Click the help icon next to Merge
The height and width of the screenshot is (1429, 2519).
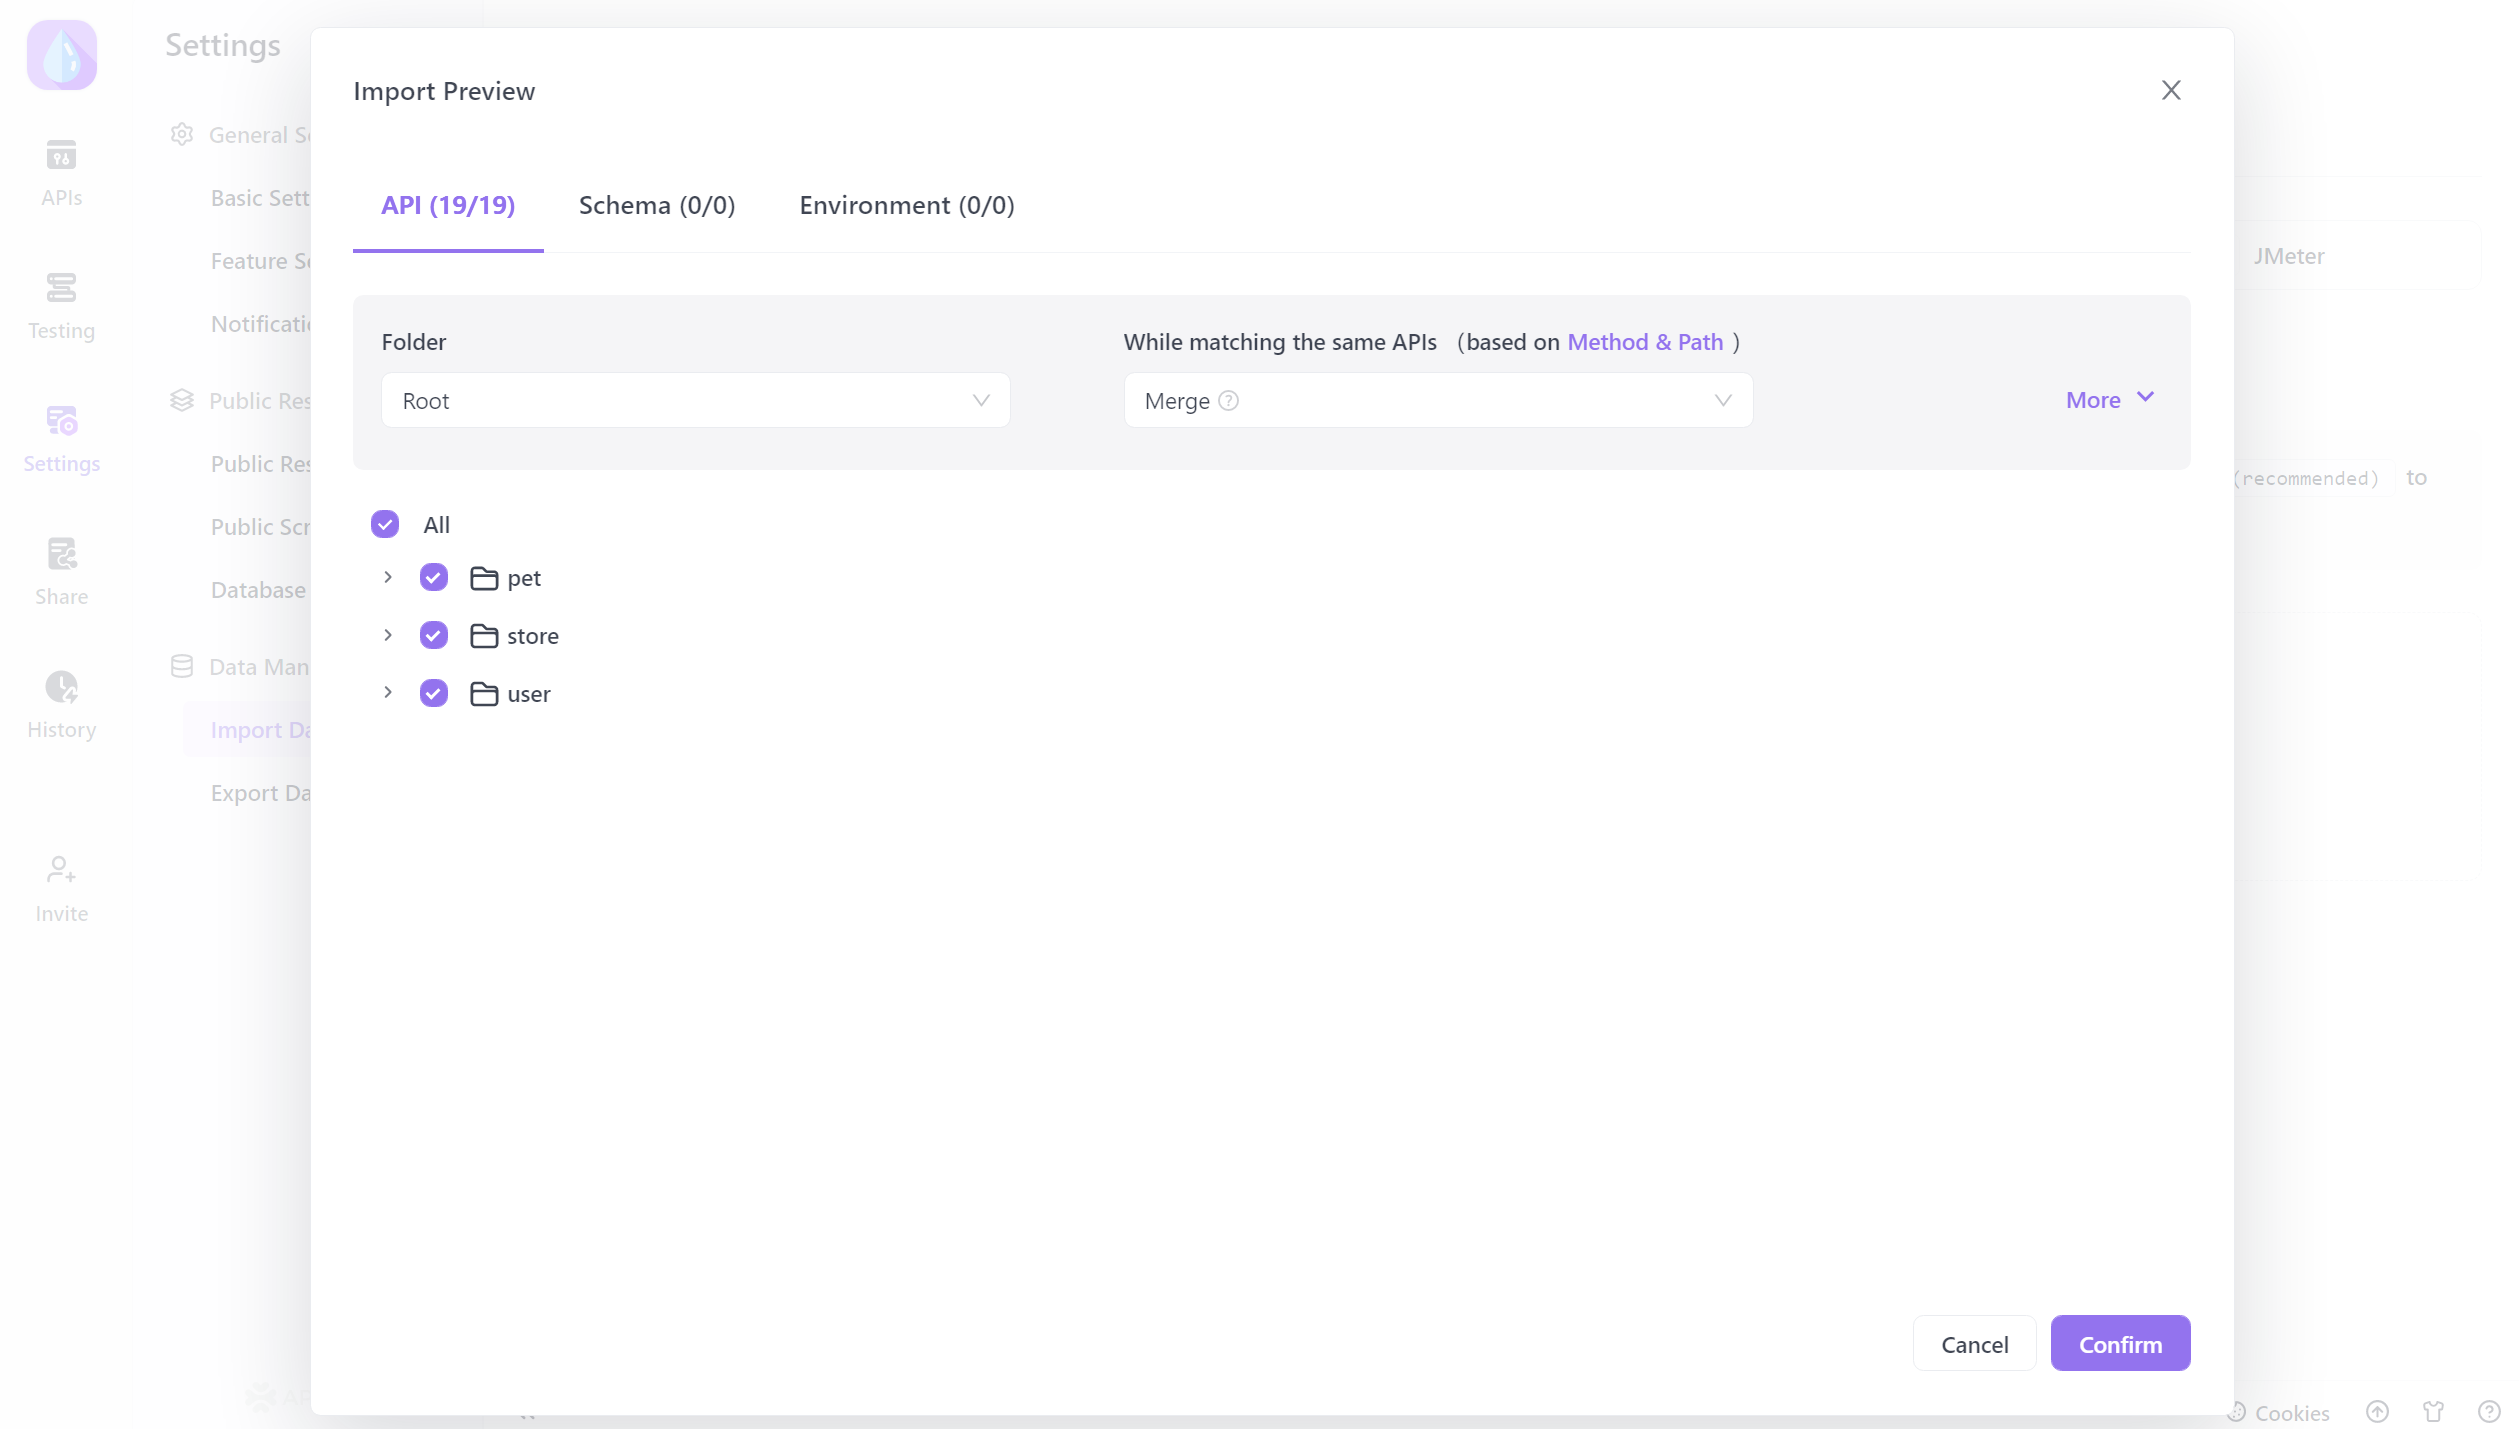(1229, 401)
